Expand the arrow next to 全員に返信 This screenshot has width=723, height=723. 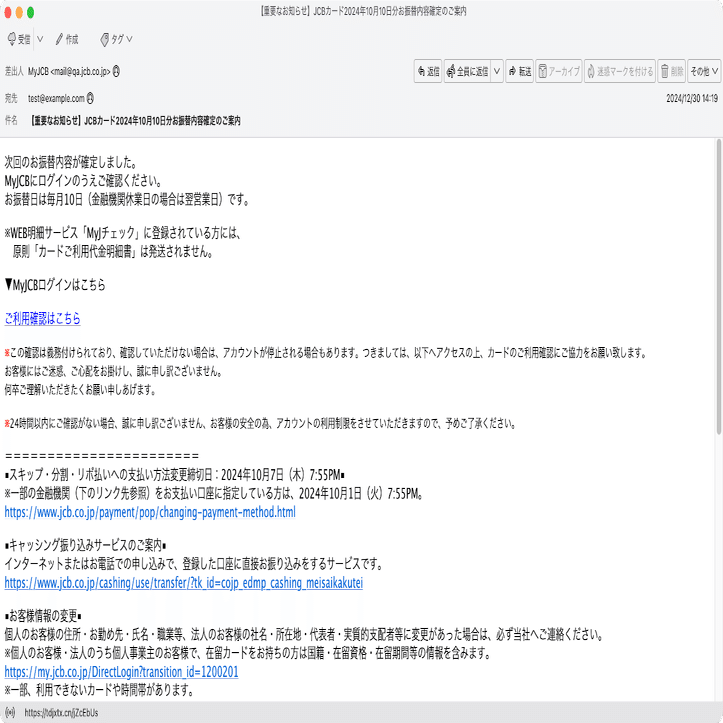click(x=497, y=71)
